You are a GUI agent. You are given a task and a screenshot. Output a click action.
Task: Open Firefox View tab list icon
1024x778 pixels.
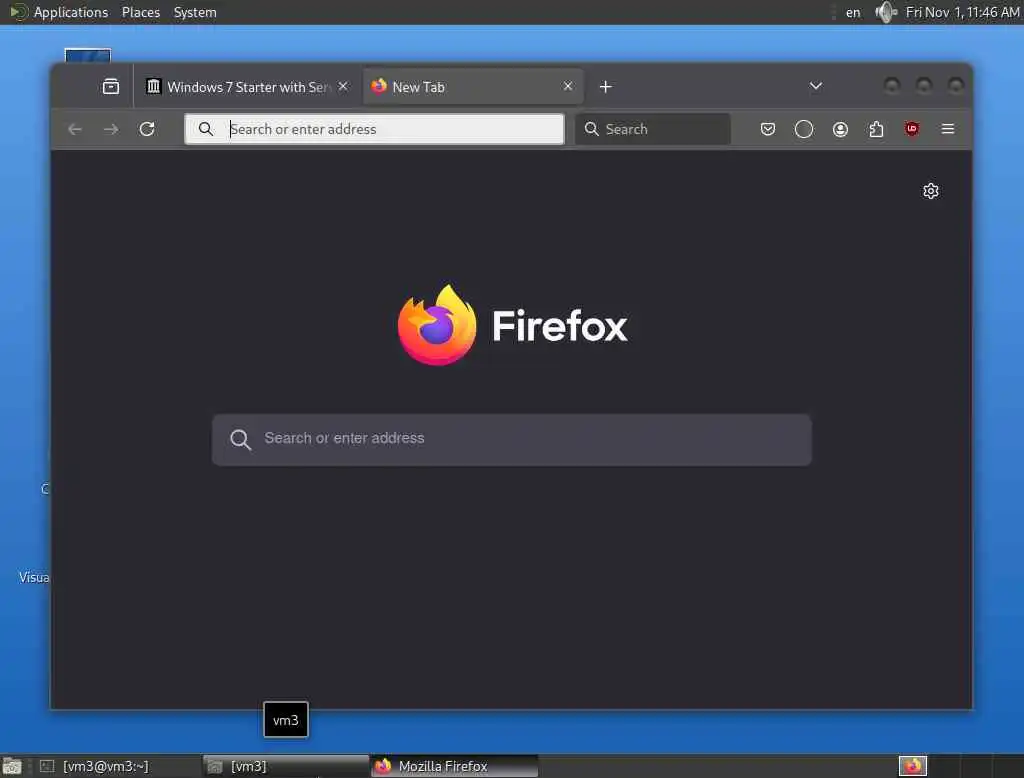pyautogui.click(x=111, y=86)
